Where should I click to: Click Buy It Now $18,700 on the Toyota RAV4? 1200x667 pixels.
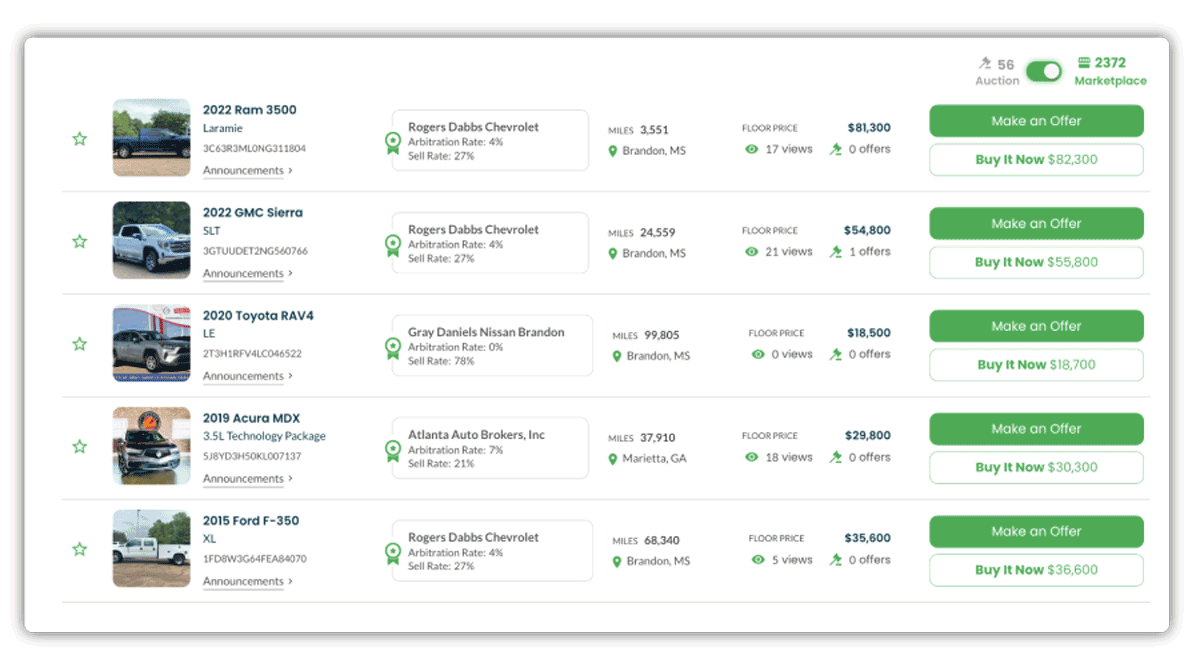(1036, 364)
